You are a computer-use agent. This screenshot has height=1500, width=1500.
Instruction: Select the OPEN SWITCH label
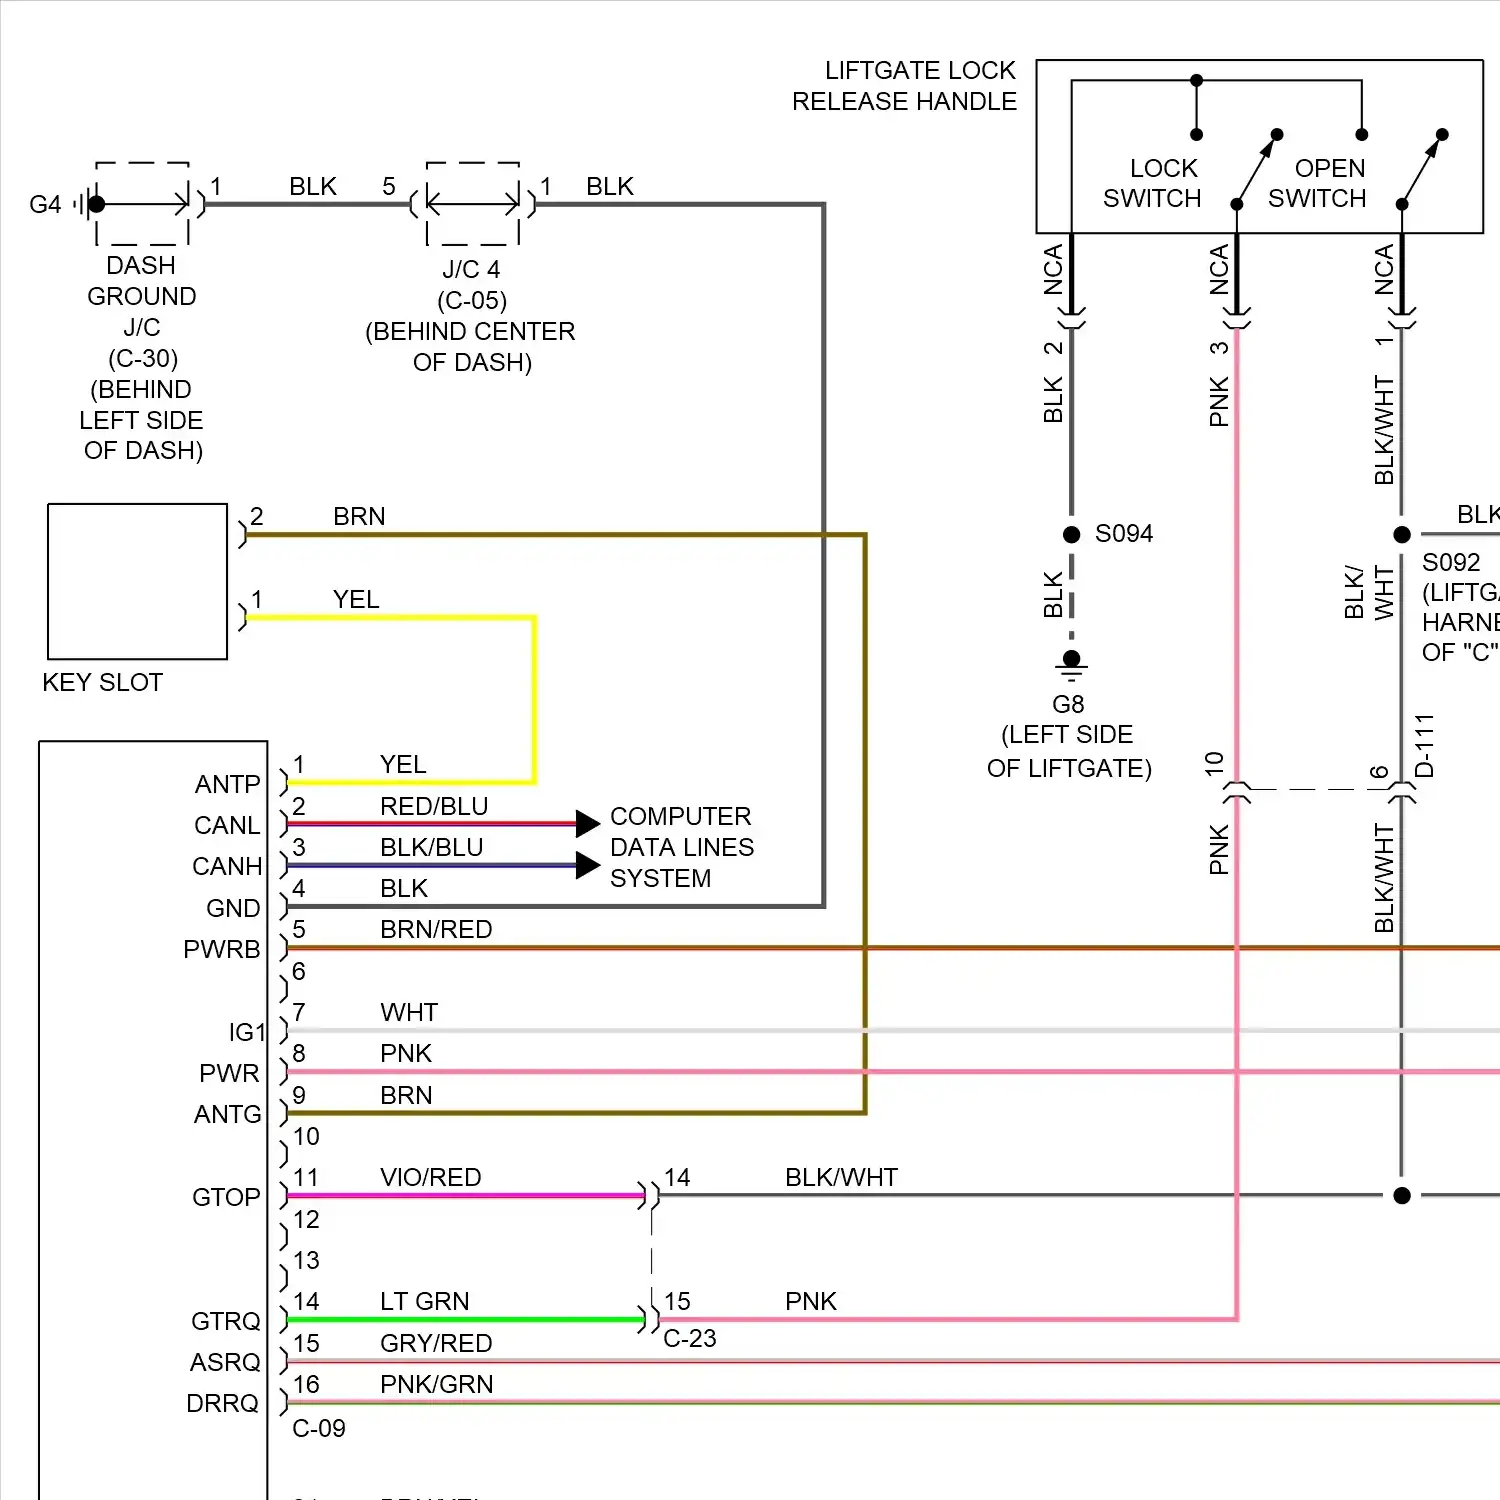[x=1318, y=183]
